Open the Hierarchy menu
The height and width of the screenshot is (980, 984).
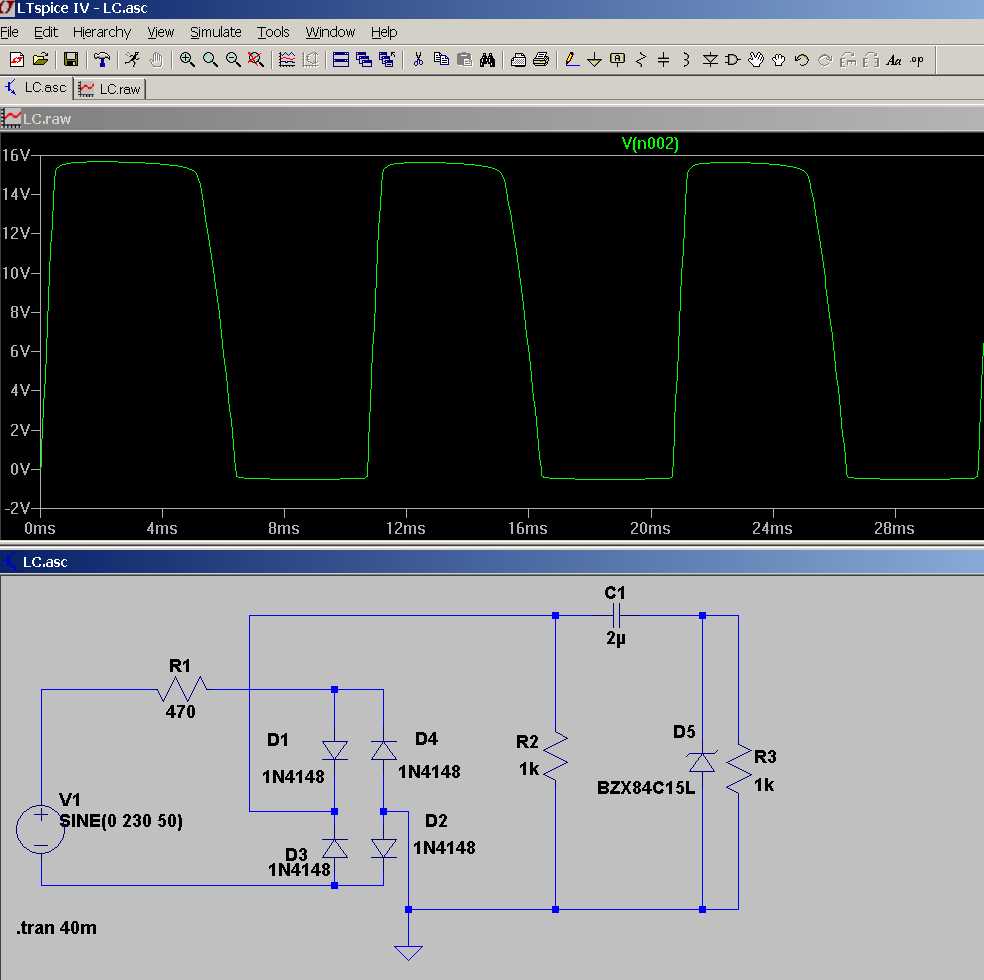pos(102,32)
